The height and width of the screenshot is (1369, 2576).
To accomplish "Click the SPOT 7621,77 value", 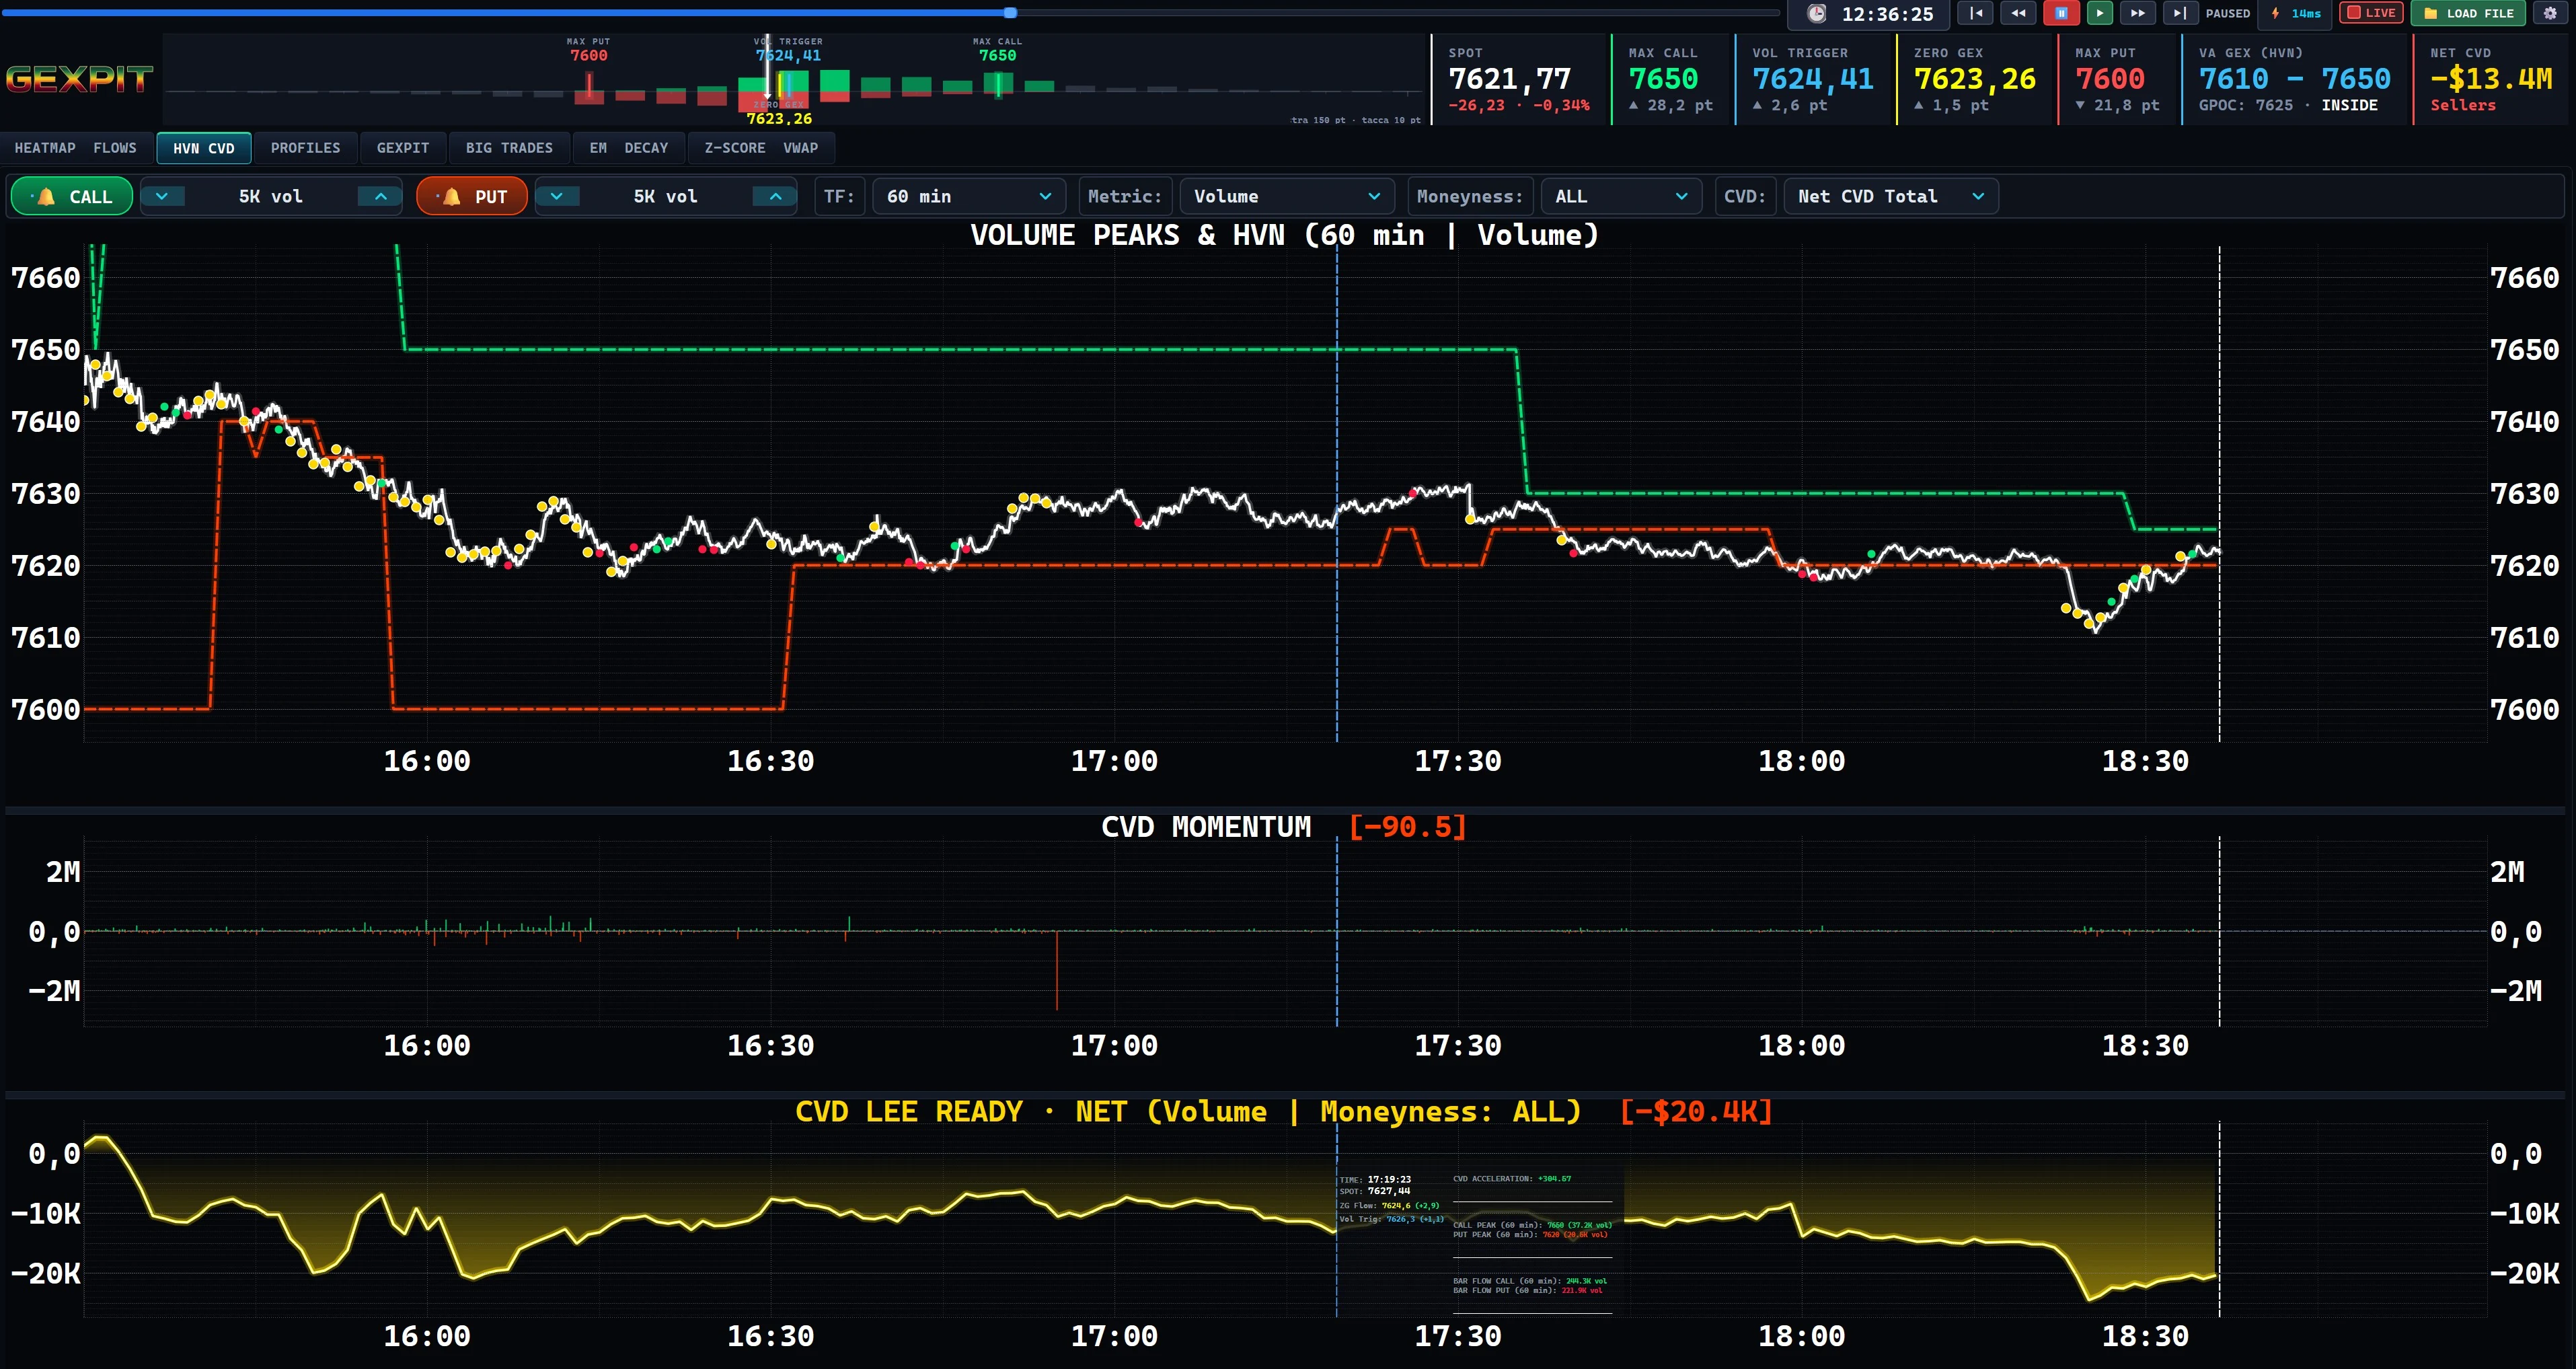I will 1510,79.
